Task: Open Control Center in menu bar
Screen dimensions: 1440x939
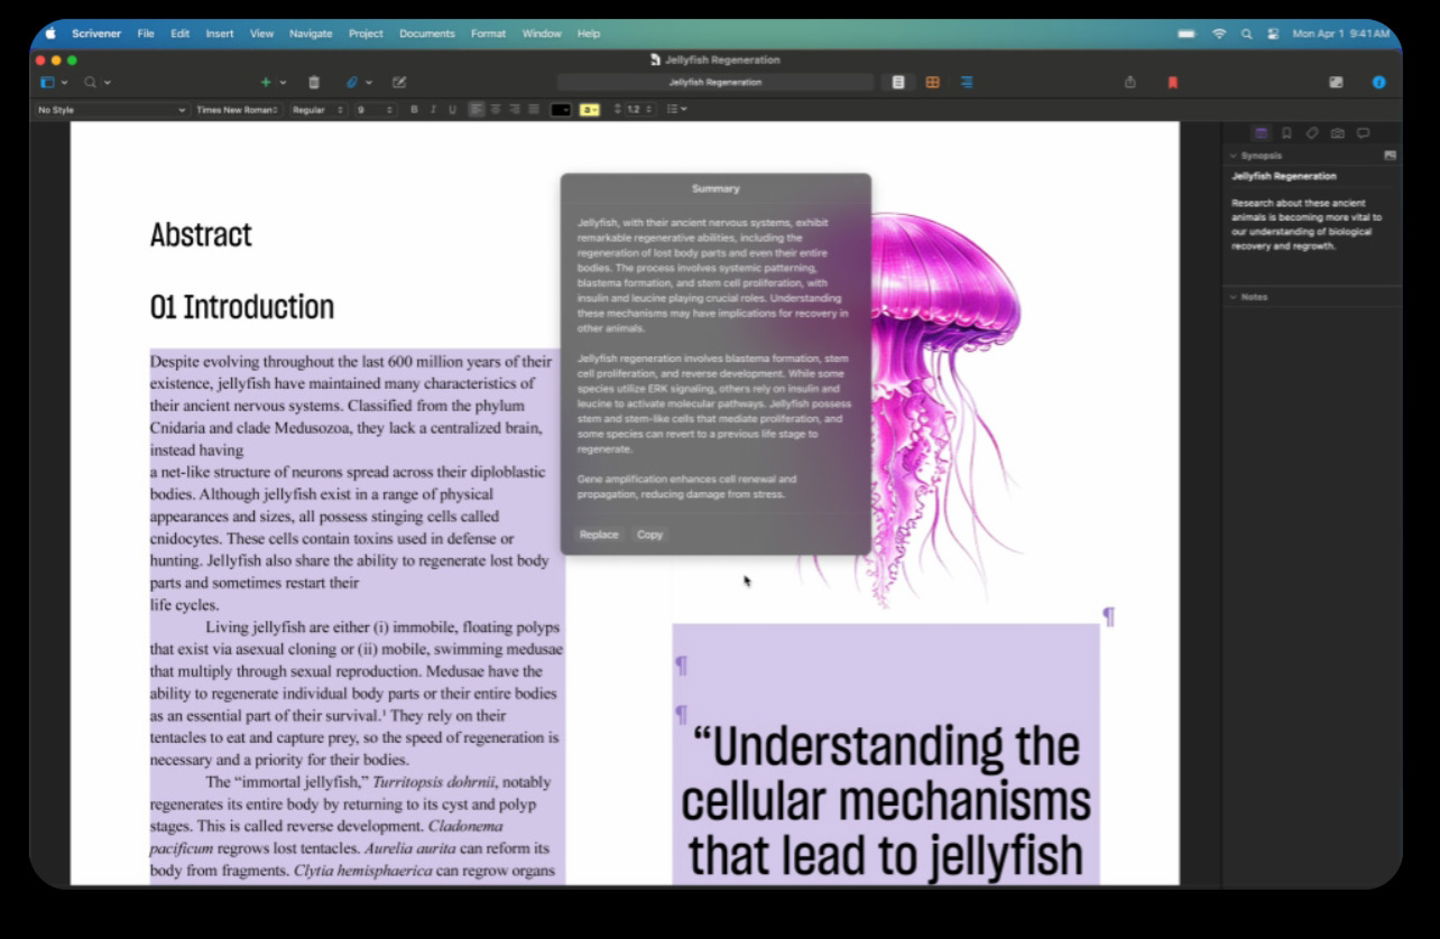Action: click(x=1273, y=33)
